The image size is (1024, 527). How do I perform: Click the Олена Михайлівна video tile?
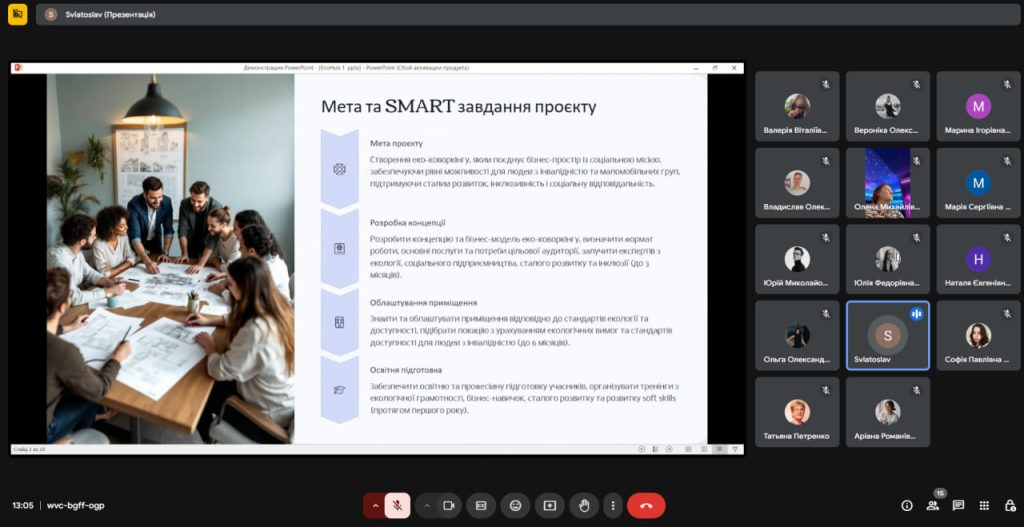tap(887, 182)
